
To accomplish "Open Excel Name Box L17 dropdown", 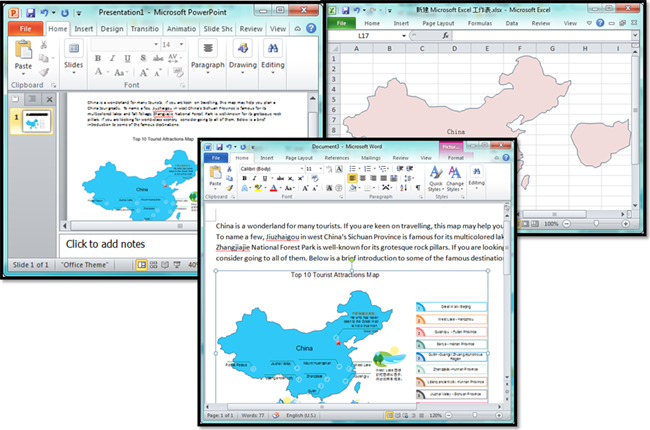I will pos(404,36).
